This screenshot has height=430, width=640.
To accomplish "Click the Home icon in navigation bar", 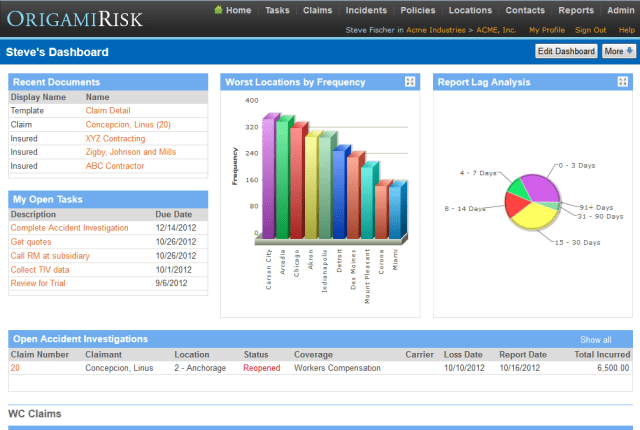I will click(x=218, y=9).
